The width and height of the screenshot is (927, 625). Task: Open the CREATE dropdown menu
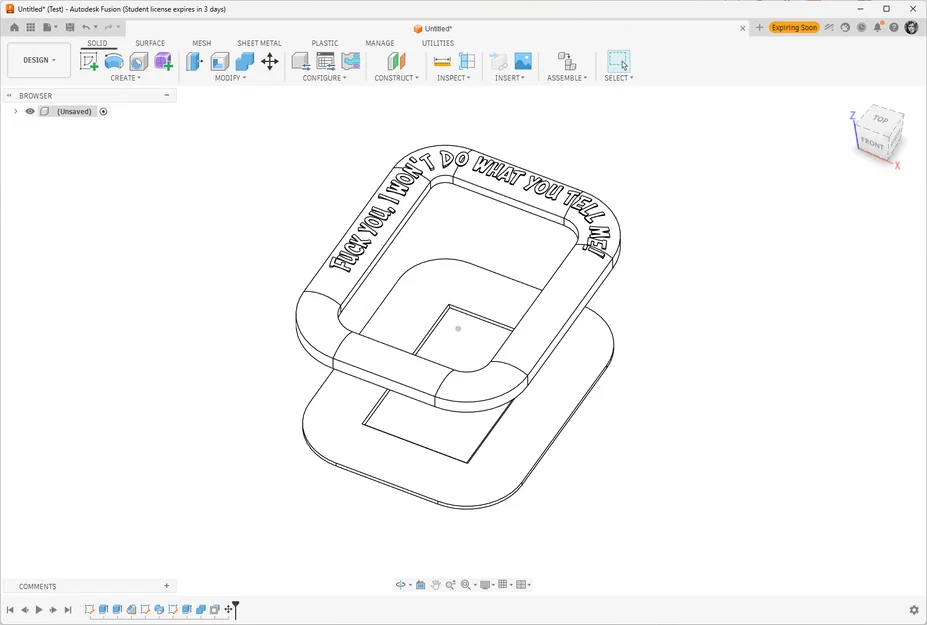(x=125, y=78)
